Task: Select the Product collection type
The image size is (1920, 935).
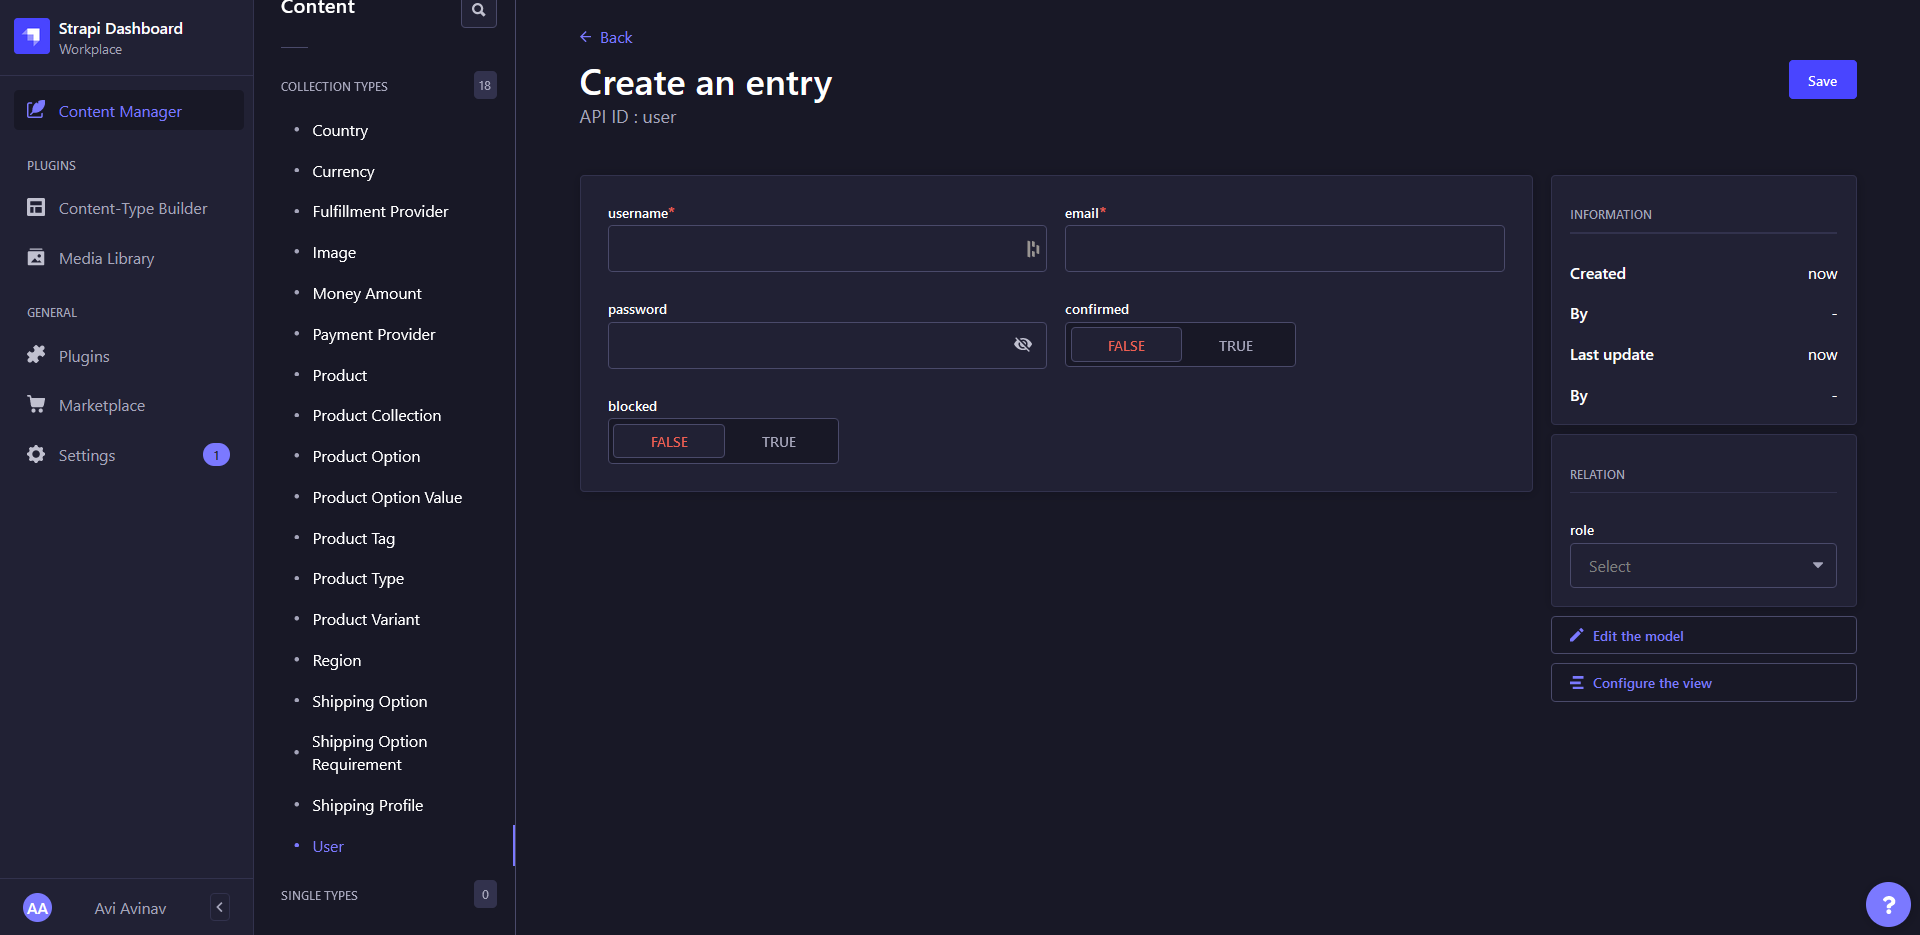Action: pyautogui.click(x=339, y=375)
